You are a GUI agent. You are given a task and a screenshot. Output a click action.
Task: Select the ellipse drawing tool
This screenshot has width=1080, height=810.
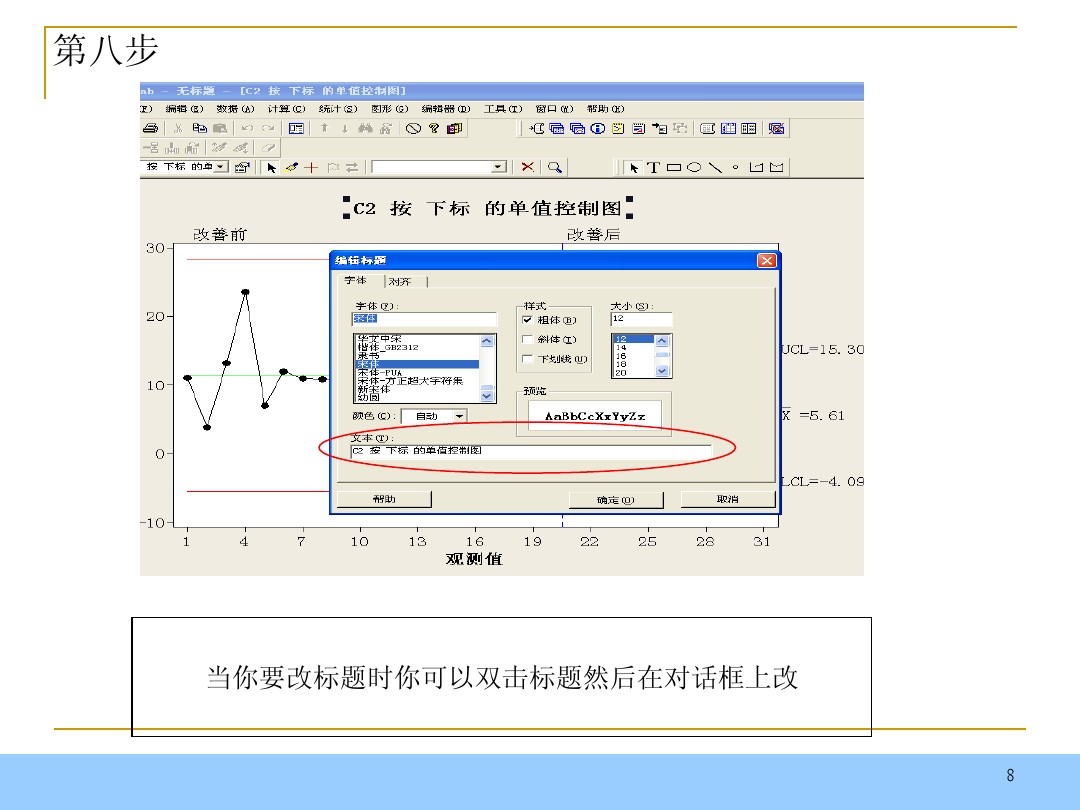pyautogui.click(x=694, y=166)
